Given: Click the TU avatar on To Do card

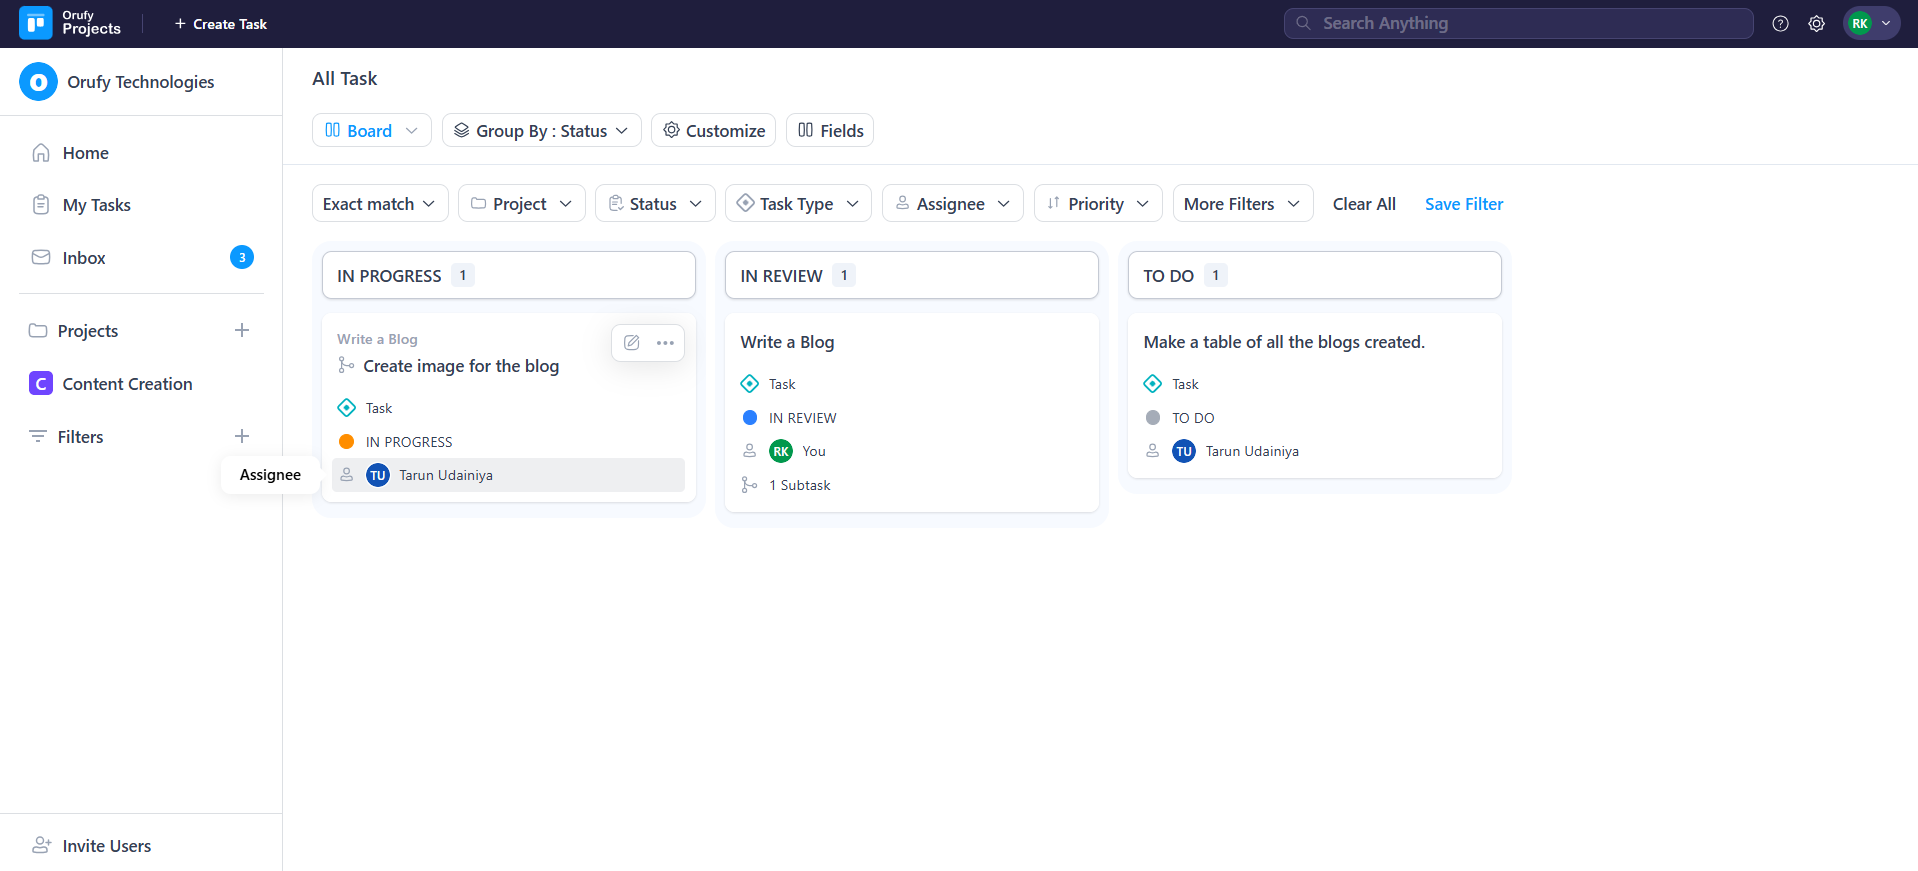Looking at the screenshot, I should (1184, 452).
